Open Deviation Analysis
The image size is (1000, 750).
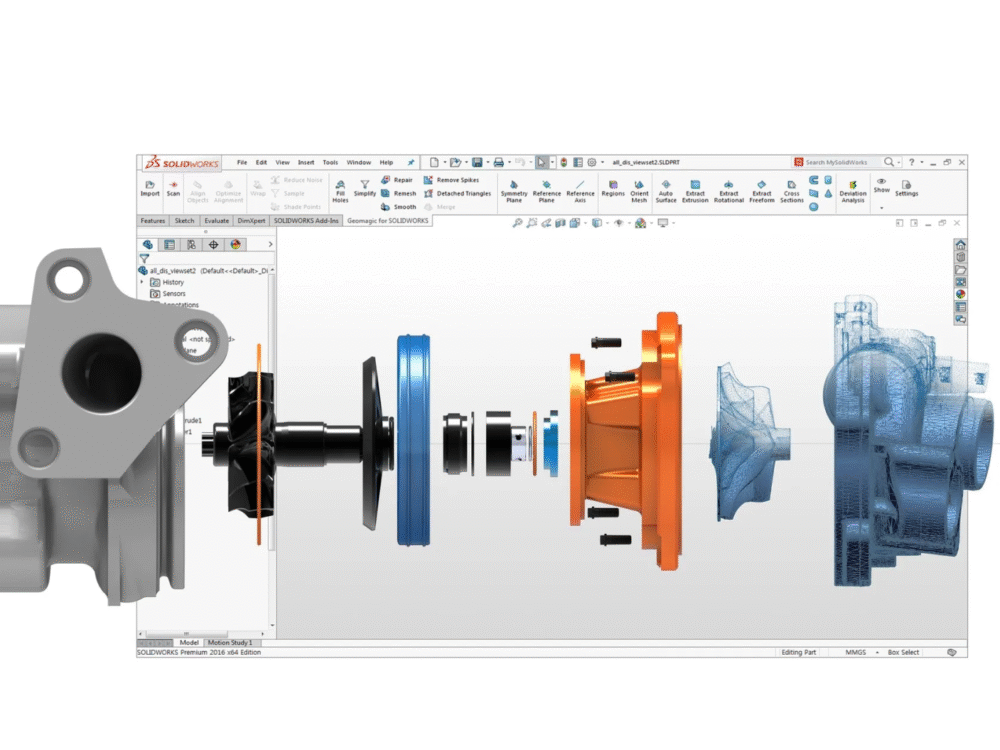coord(853,191)
